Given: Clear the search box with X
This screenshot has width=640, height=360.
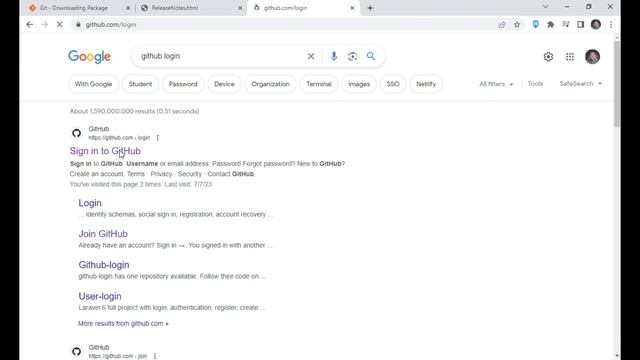Looking at the screenshot, I should pos(311,56).
